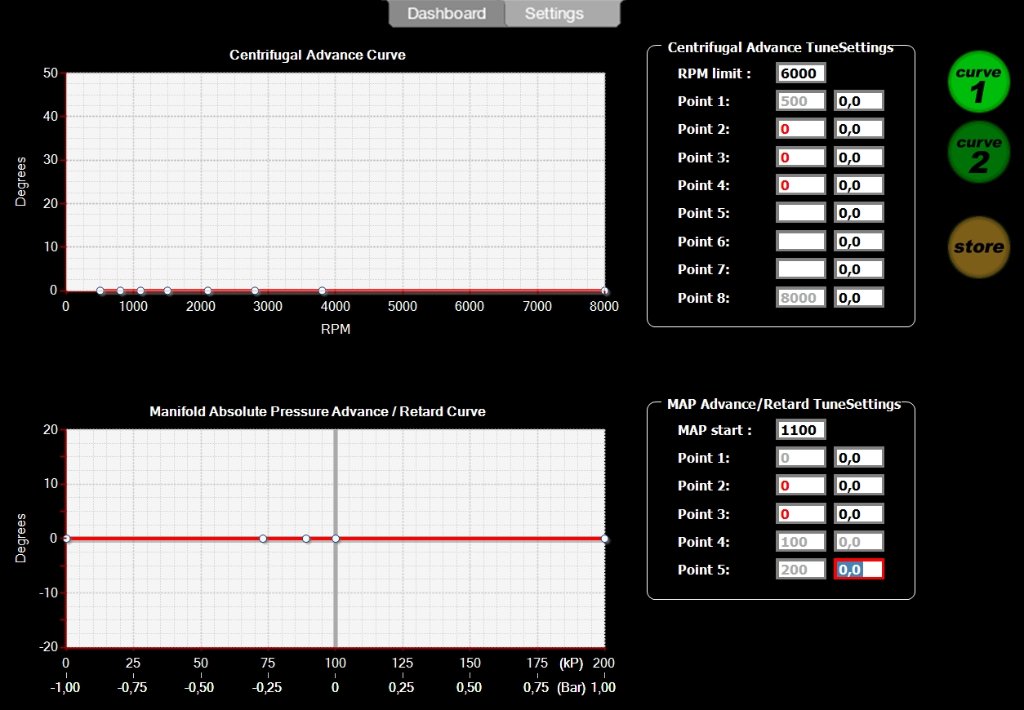
Task: Open the Dashboard tab
Action: [446, 14]
